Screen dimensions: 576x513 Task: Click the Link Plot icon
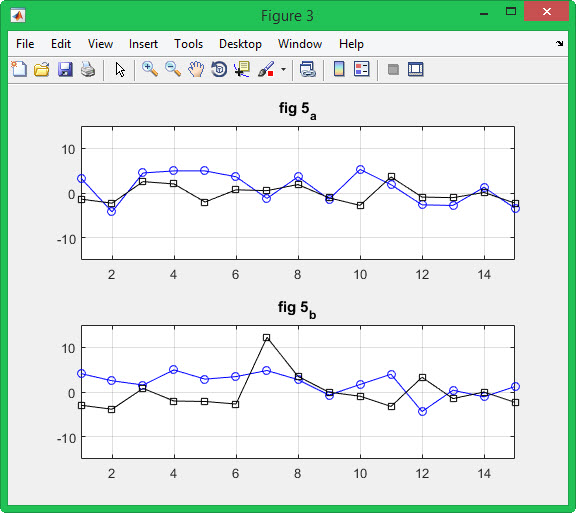(307, 69)
